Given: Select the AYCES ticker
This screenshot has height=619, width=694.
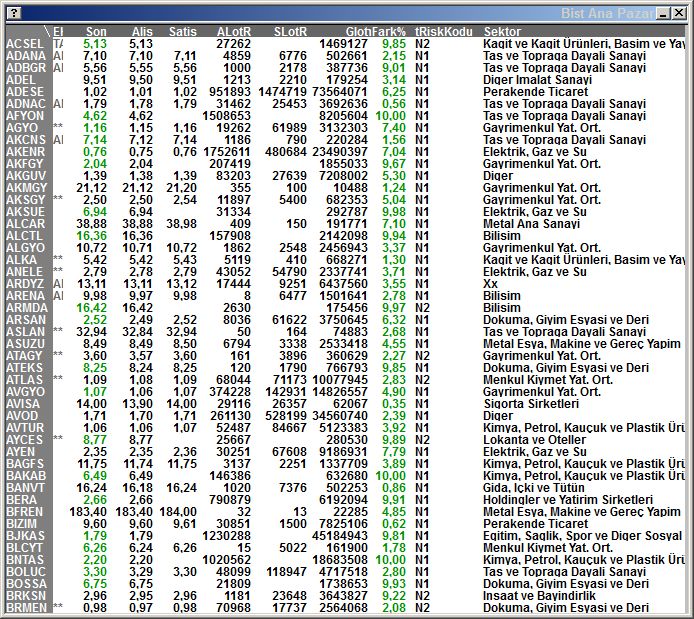Looking at the screenshot, I should pos(24,439).
